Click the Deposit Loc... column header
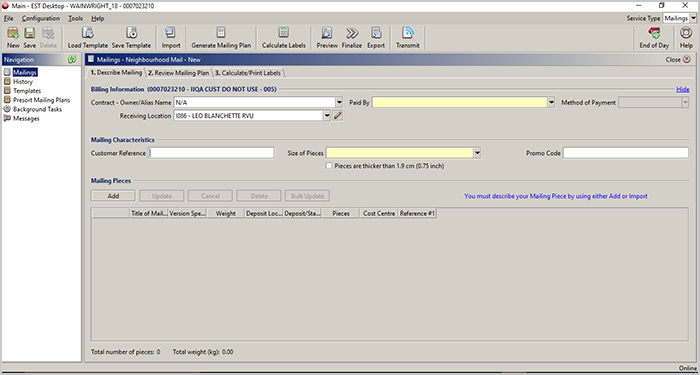Viewport: 700px width, 375px height. [x=264, y=213]
